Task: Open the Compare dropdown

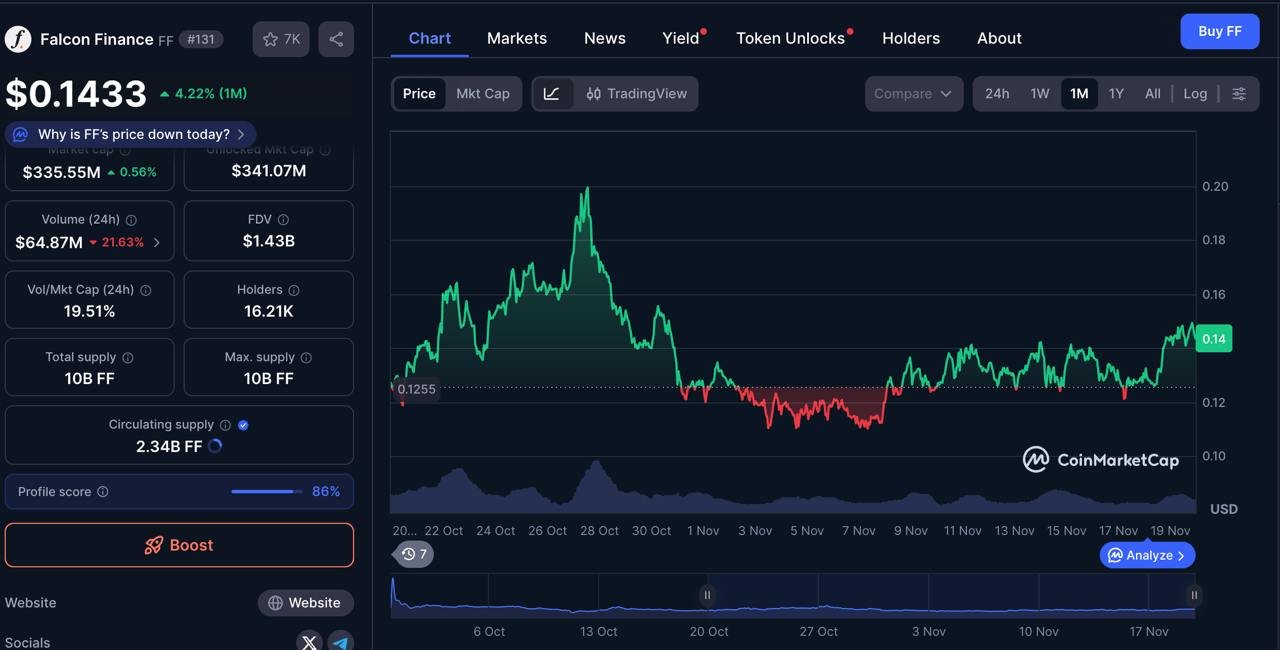Action: (x=913, y=94)
